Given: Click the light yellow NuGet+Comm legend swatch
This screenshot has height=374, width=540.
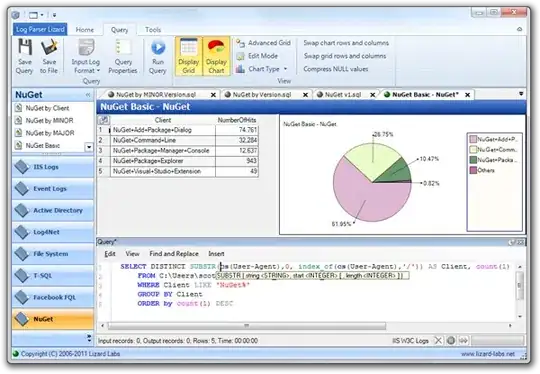Looking at the screenshot, I should coord(473,149).
